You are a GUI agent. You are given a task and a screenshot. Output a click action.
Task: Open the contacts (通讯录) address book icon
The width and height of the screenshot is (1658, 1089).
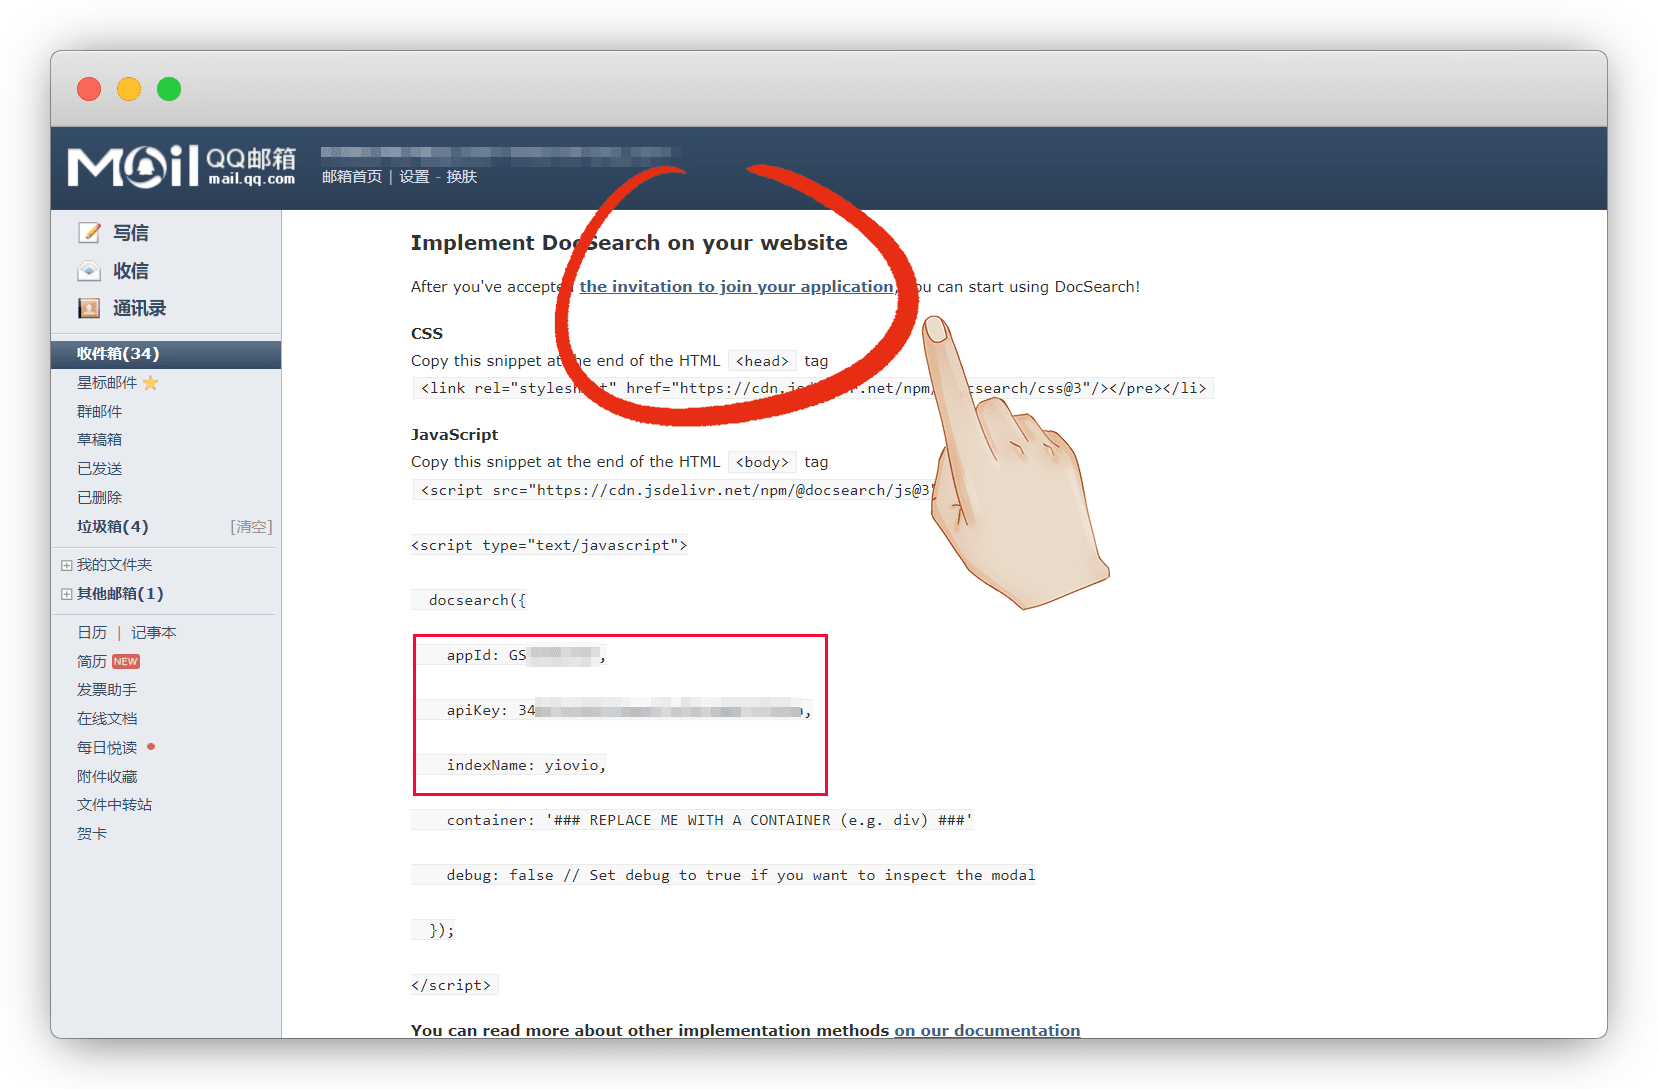(89, 308)
